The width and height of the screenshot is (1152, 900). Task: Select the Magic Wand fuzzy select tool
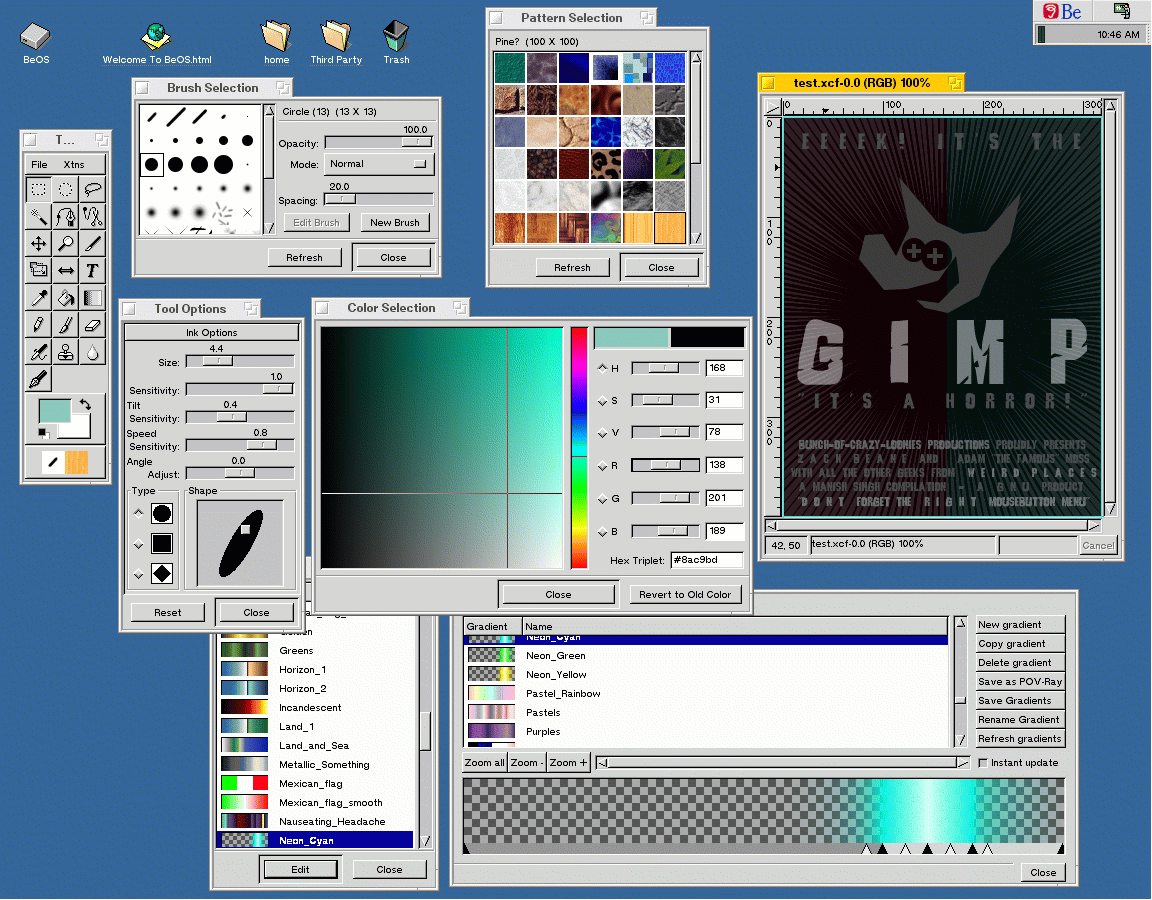click(38, 217)
